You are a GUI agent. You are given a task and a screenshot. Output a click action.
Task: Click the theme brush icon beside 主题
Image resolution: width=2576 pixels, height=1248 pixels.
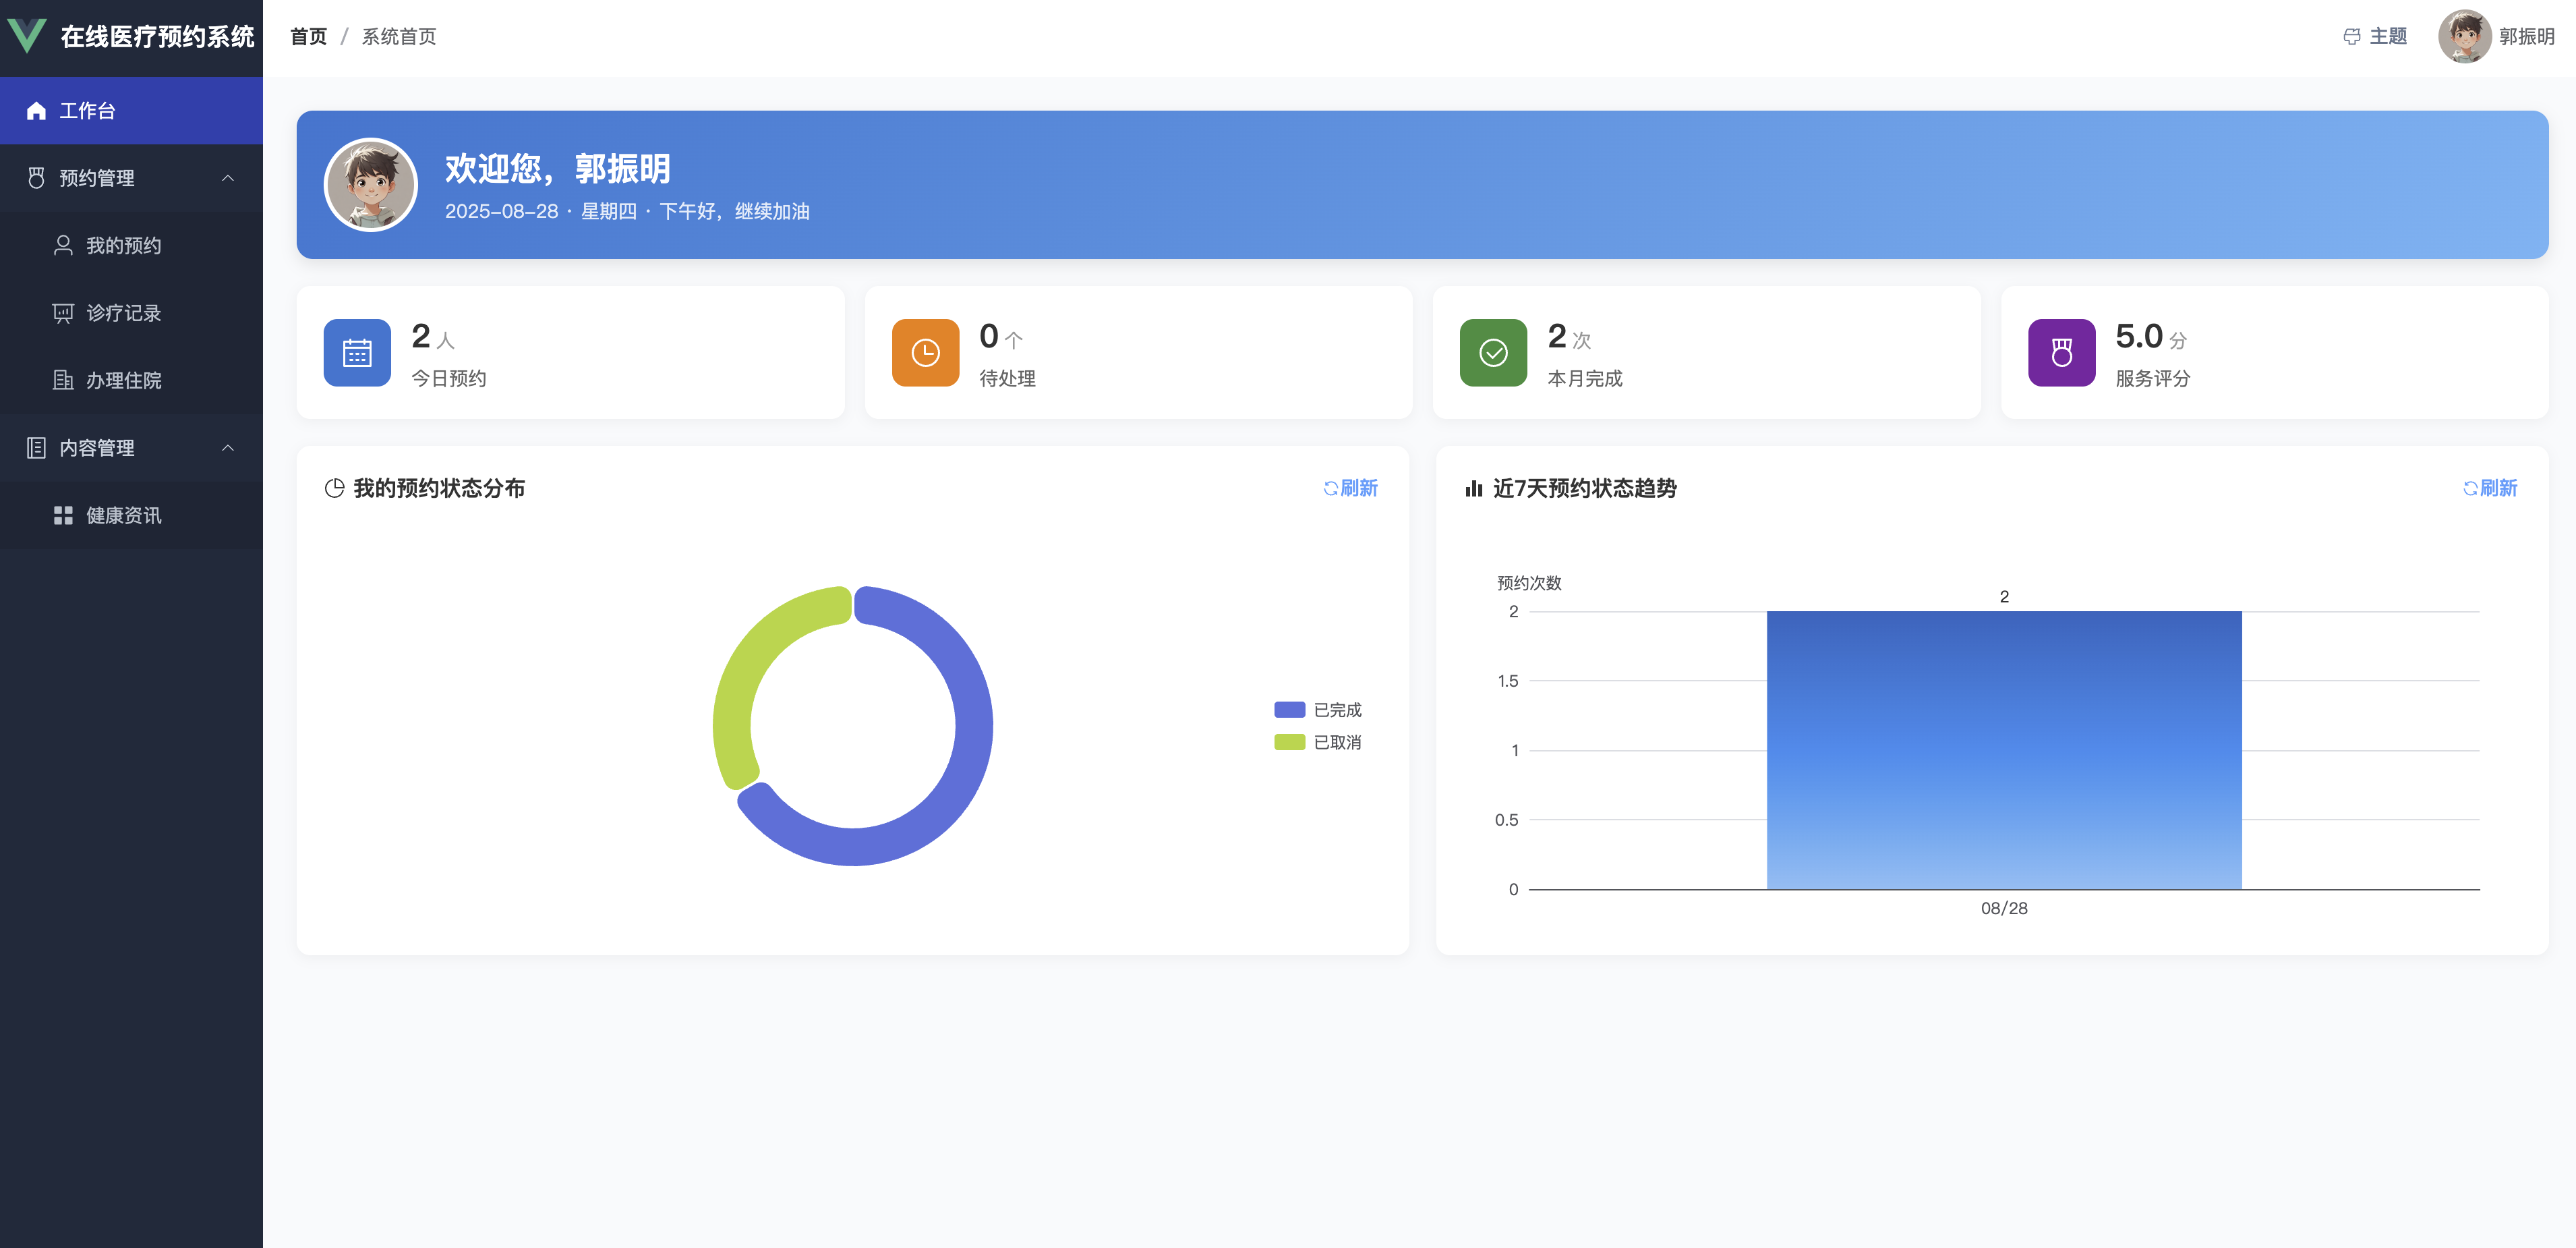pos(2352,37)
